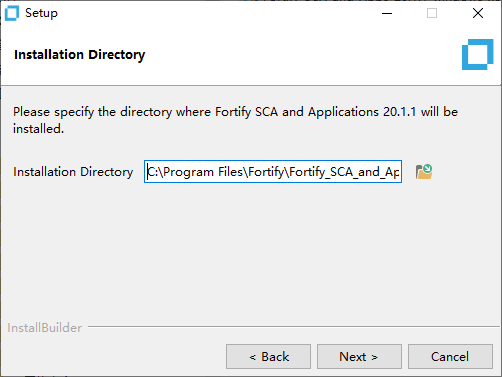The height and width of the screenshot is (377, 502).
Task: Click the blue Fortify logo in header
Action: (x=477, y=54)
